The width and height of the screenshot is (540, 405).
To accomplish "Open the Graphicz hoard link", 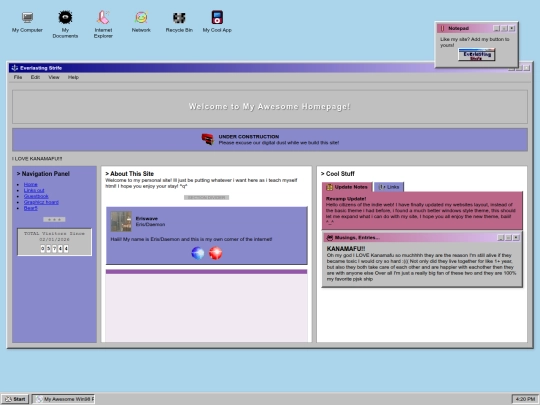I will pyautogui.click(x=41, y=202).
